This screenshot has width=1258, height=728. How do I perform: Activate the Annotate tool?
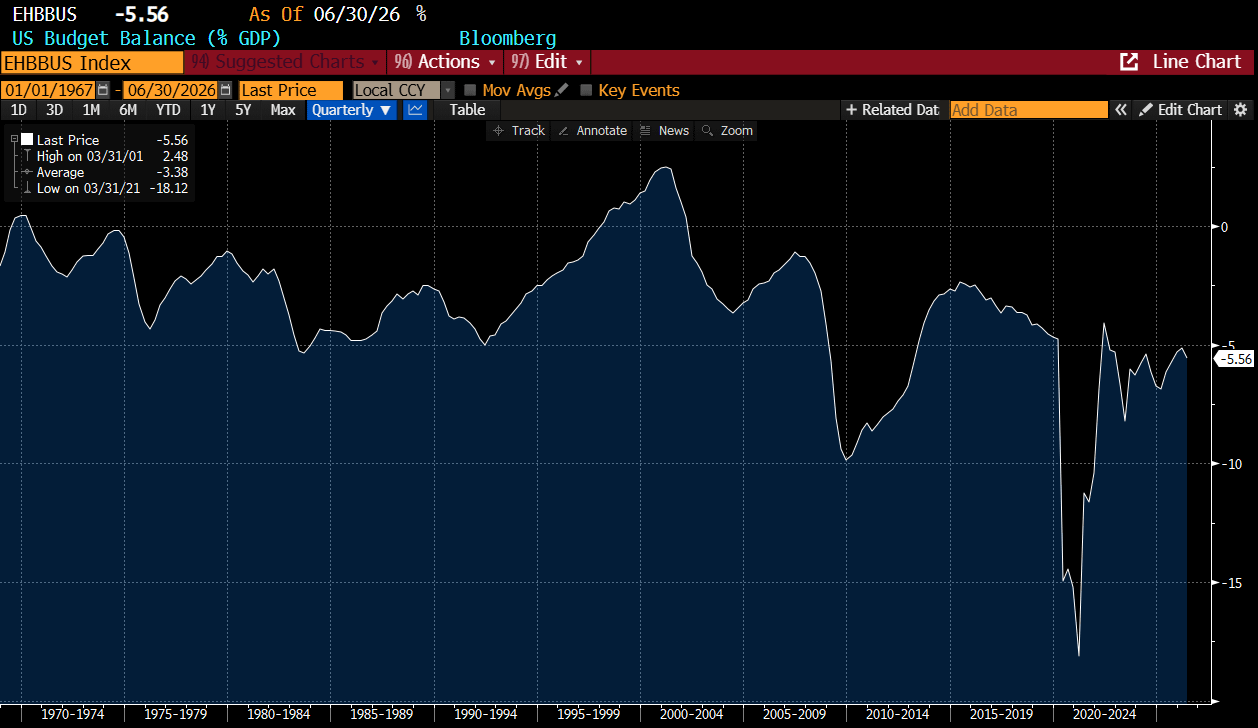592,131
